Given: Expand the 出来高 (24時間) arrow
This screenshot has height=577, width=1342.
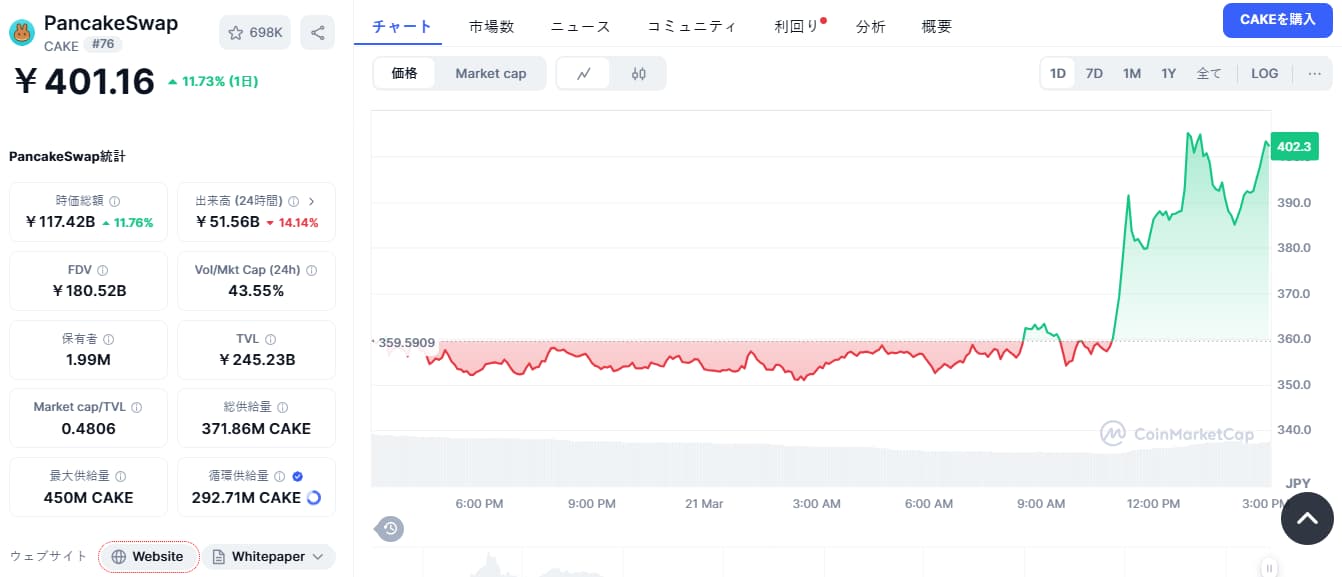Looking at the screenshot, I should click(x=311, y=201).
